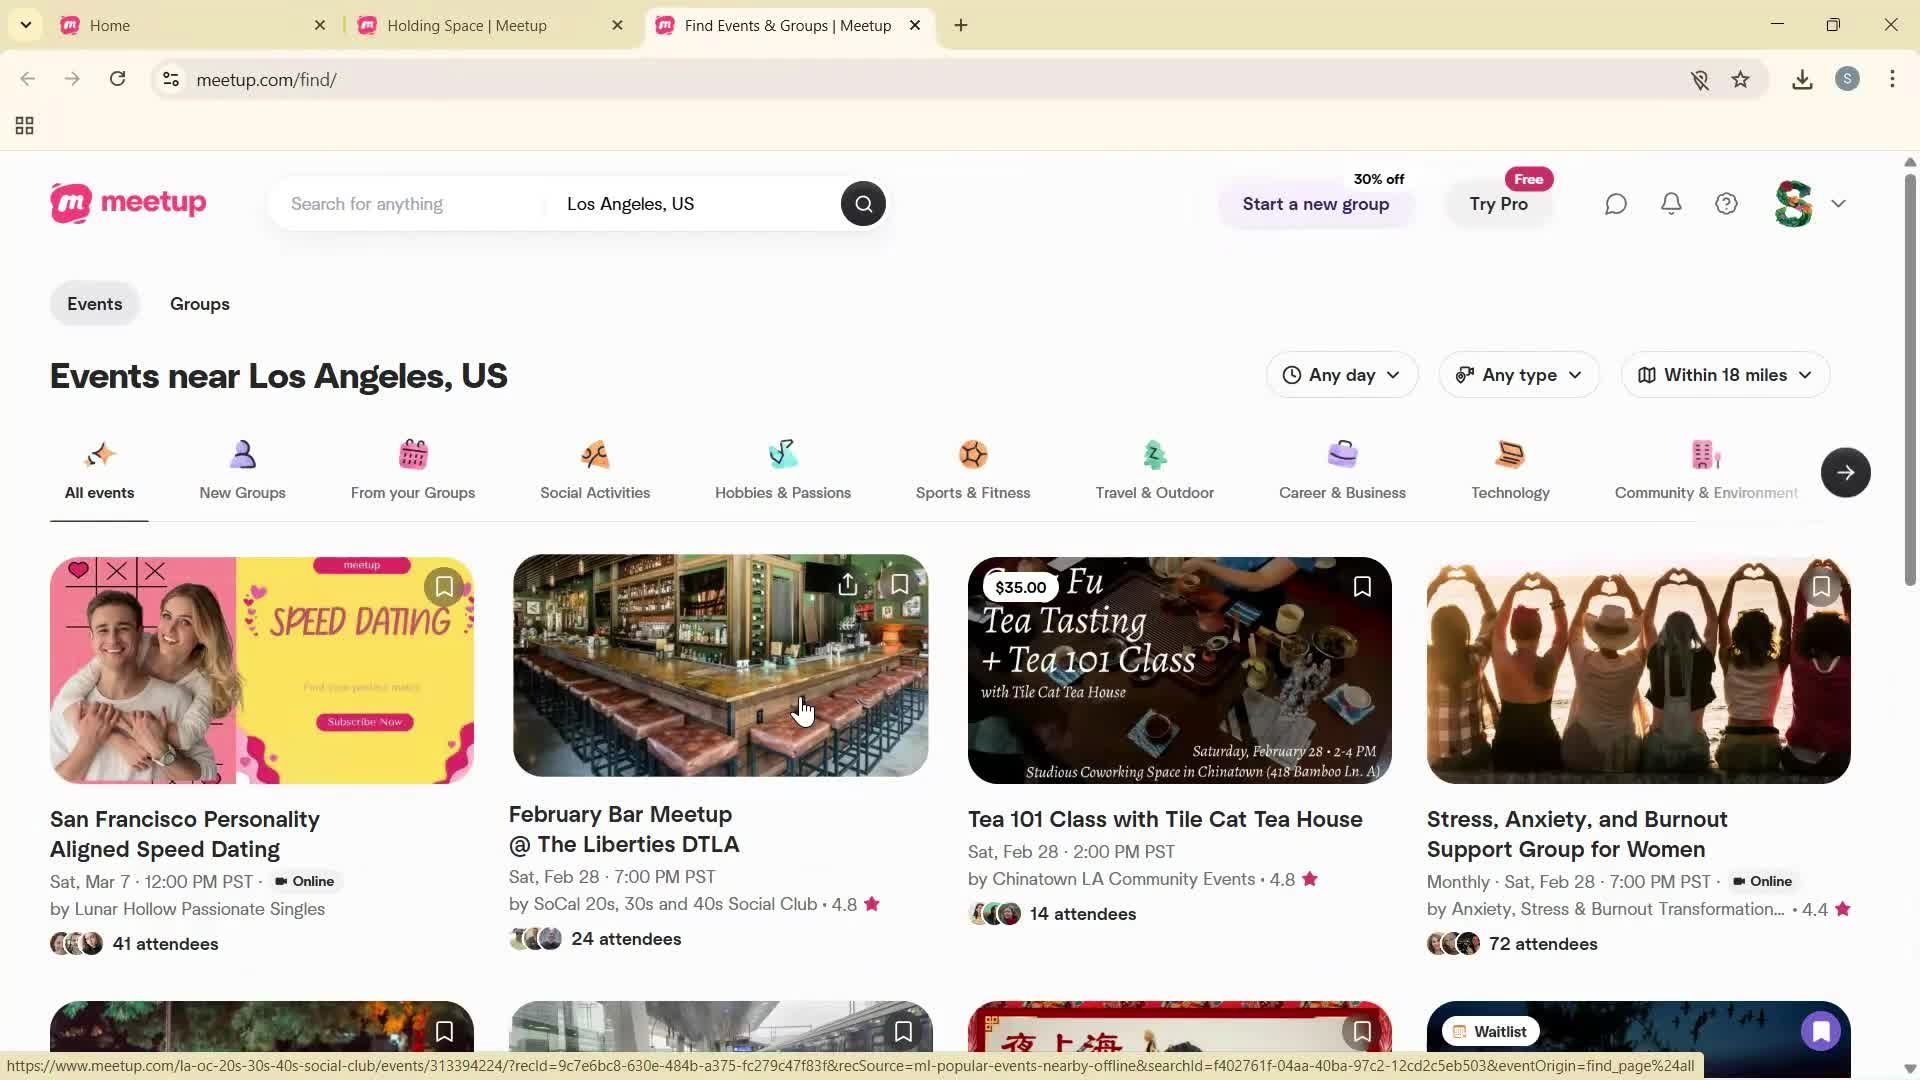Share the February Bar Meetup event
This screenshot has height=1080, width=1920.
848,585
